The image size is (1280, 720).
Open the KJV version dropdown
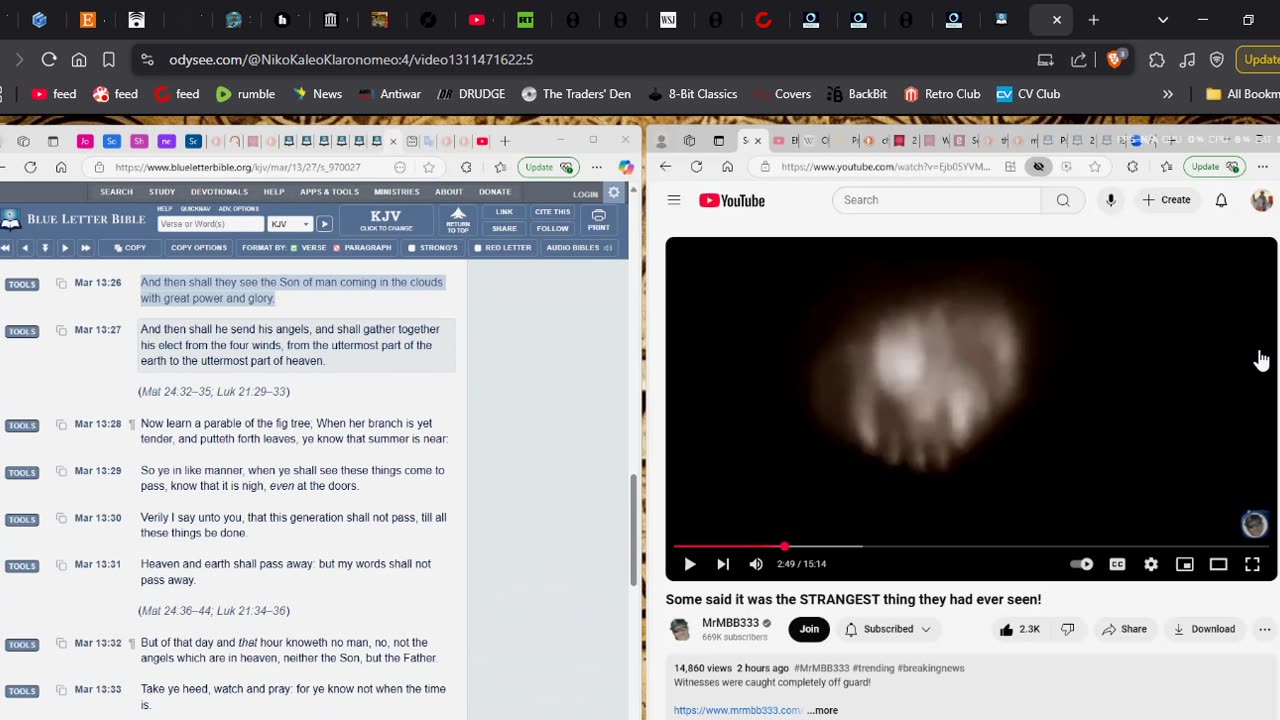[290, 224]
